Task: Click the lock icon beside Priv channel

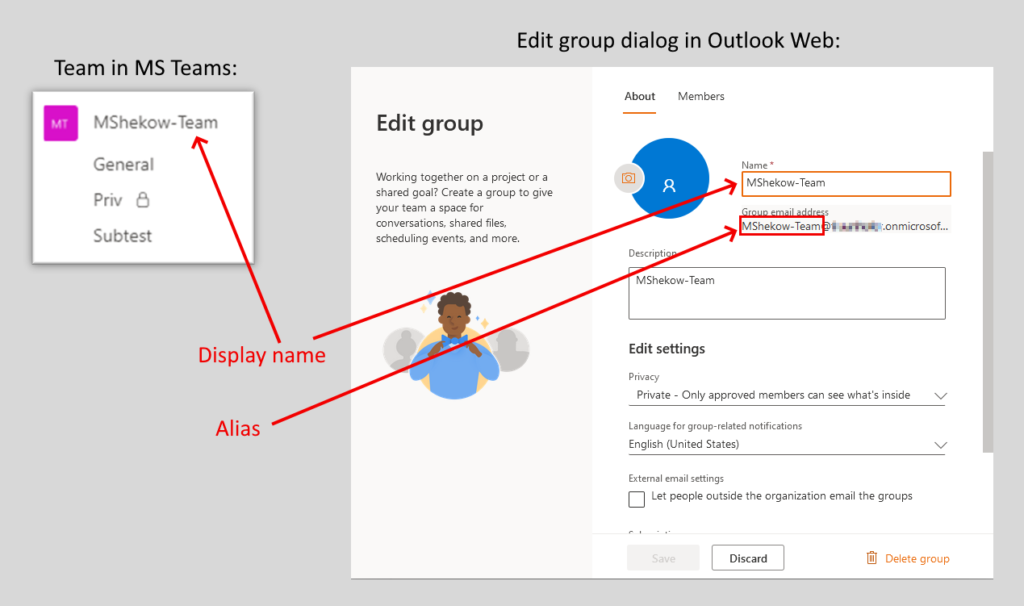Action: coord(142,200)
